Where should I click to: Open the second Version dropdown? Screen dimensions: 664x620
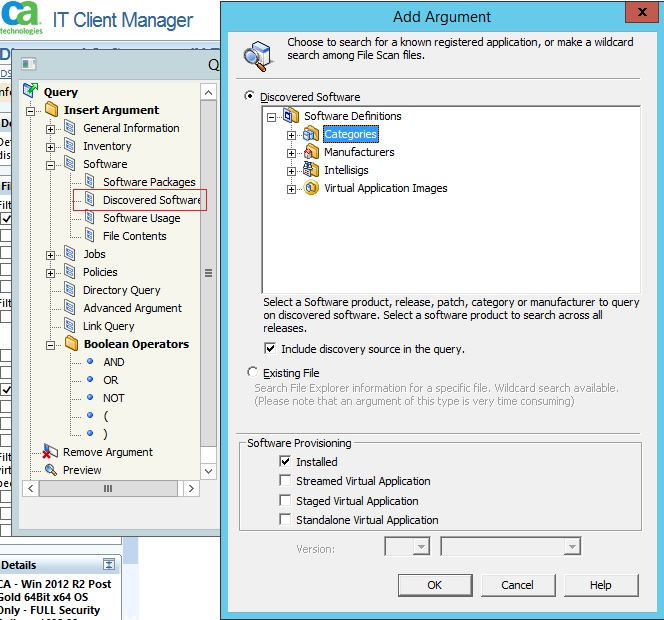coord(572,546)
